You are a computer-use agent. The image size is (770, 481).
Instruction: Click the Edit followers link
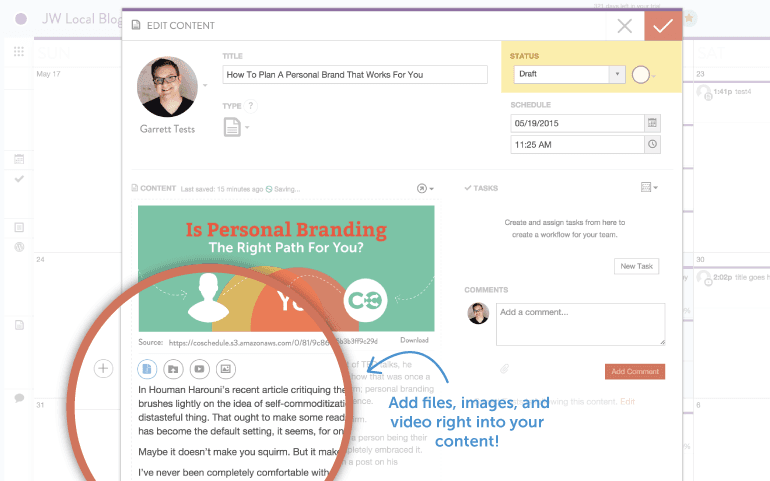pos(628,401)
